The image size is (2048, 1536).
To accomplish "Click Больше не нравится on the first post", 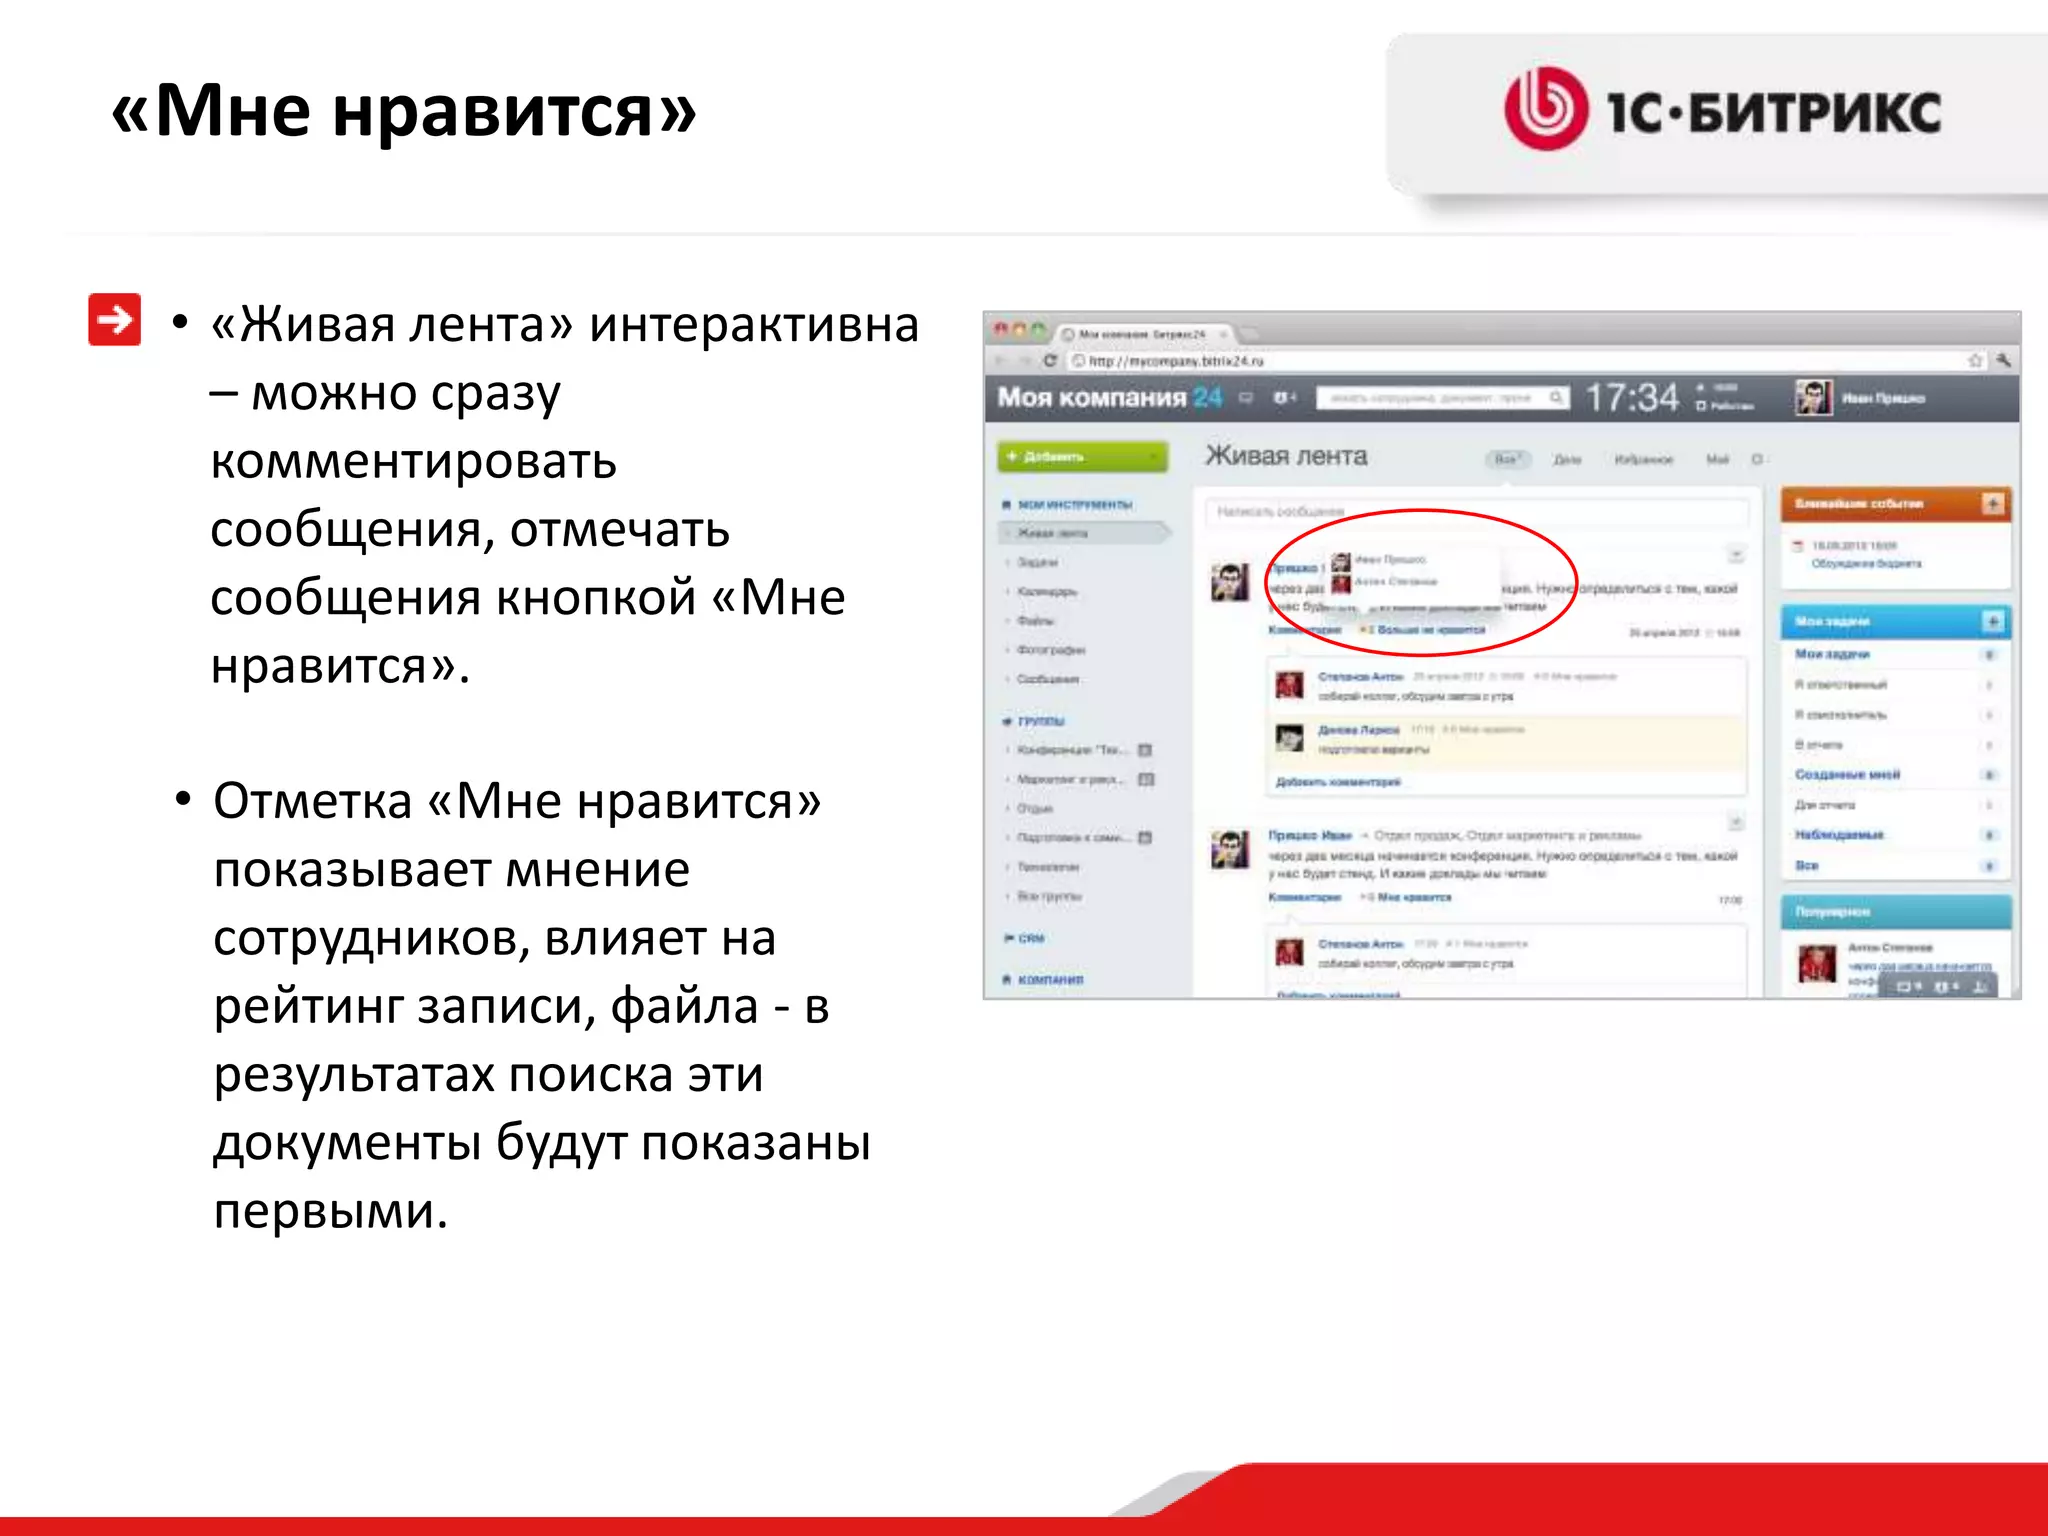I will (x=1430, y=630).
